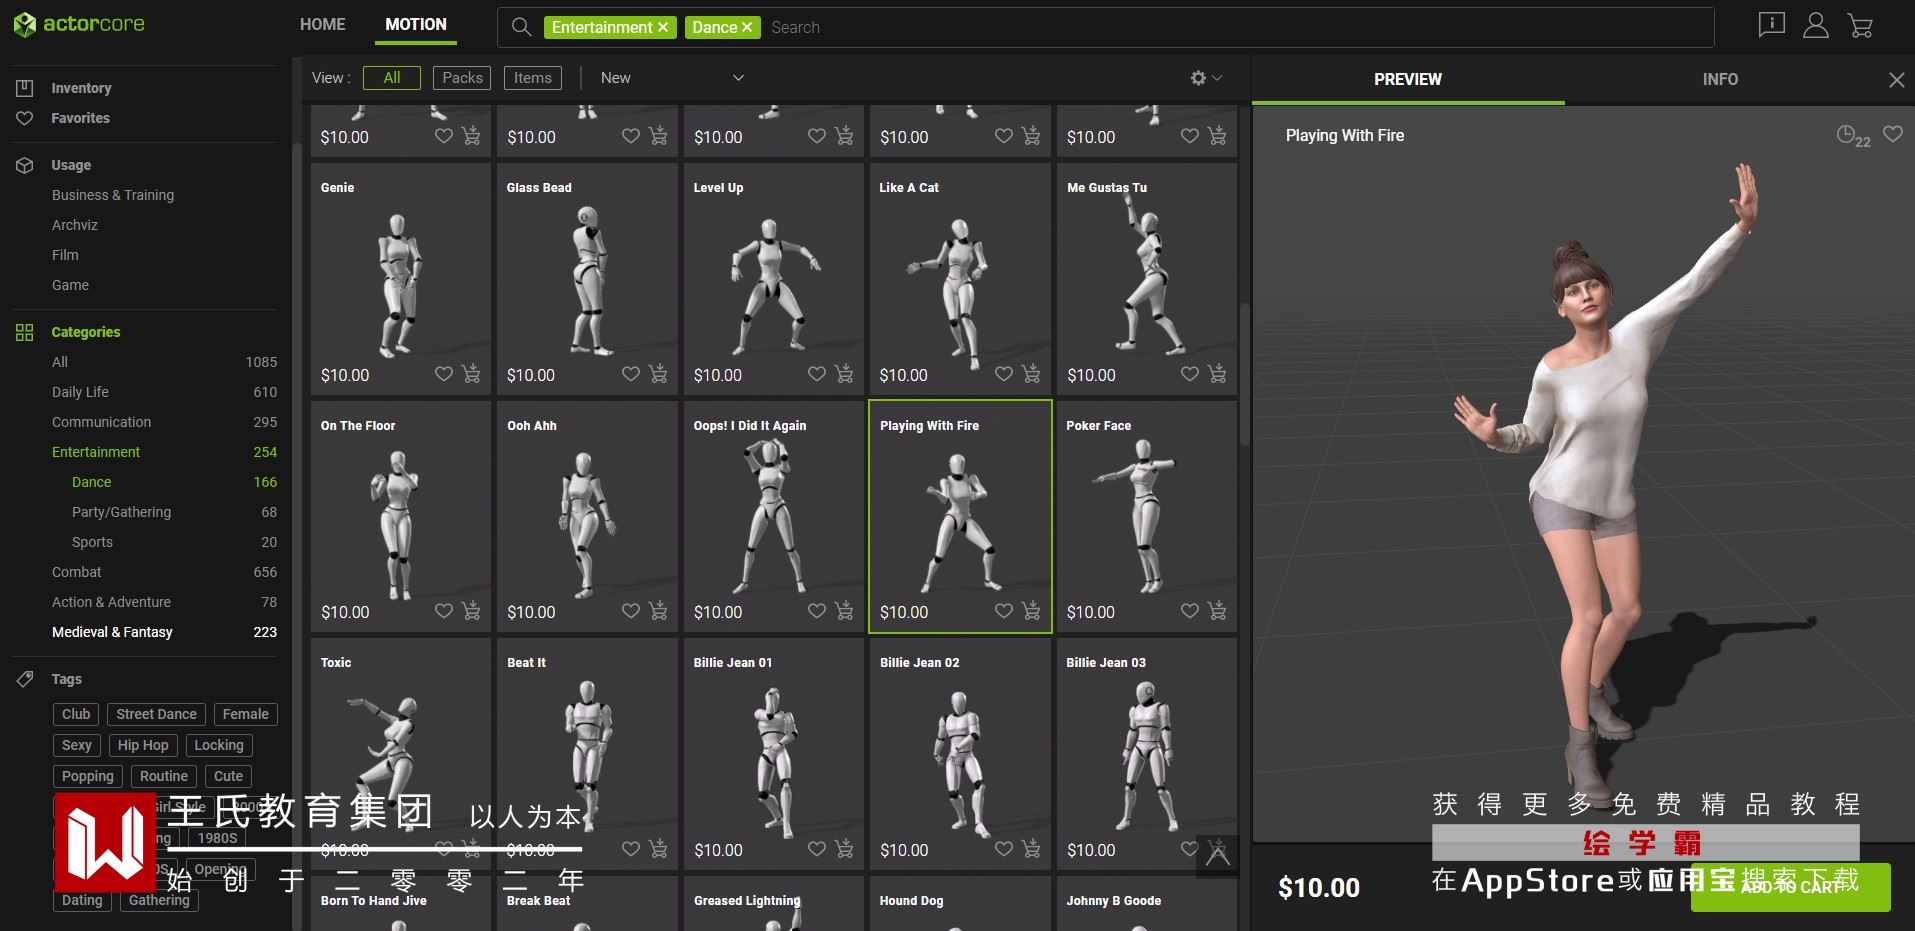This screenshot has height=931, width=1915.
Task: Switch to the INFO tab
Action: pos(1720,79)
